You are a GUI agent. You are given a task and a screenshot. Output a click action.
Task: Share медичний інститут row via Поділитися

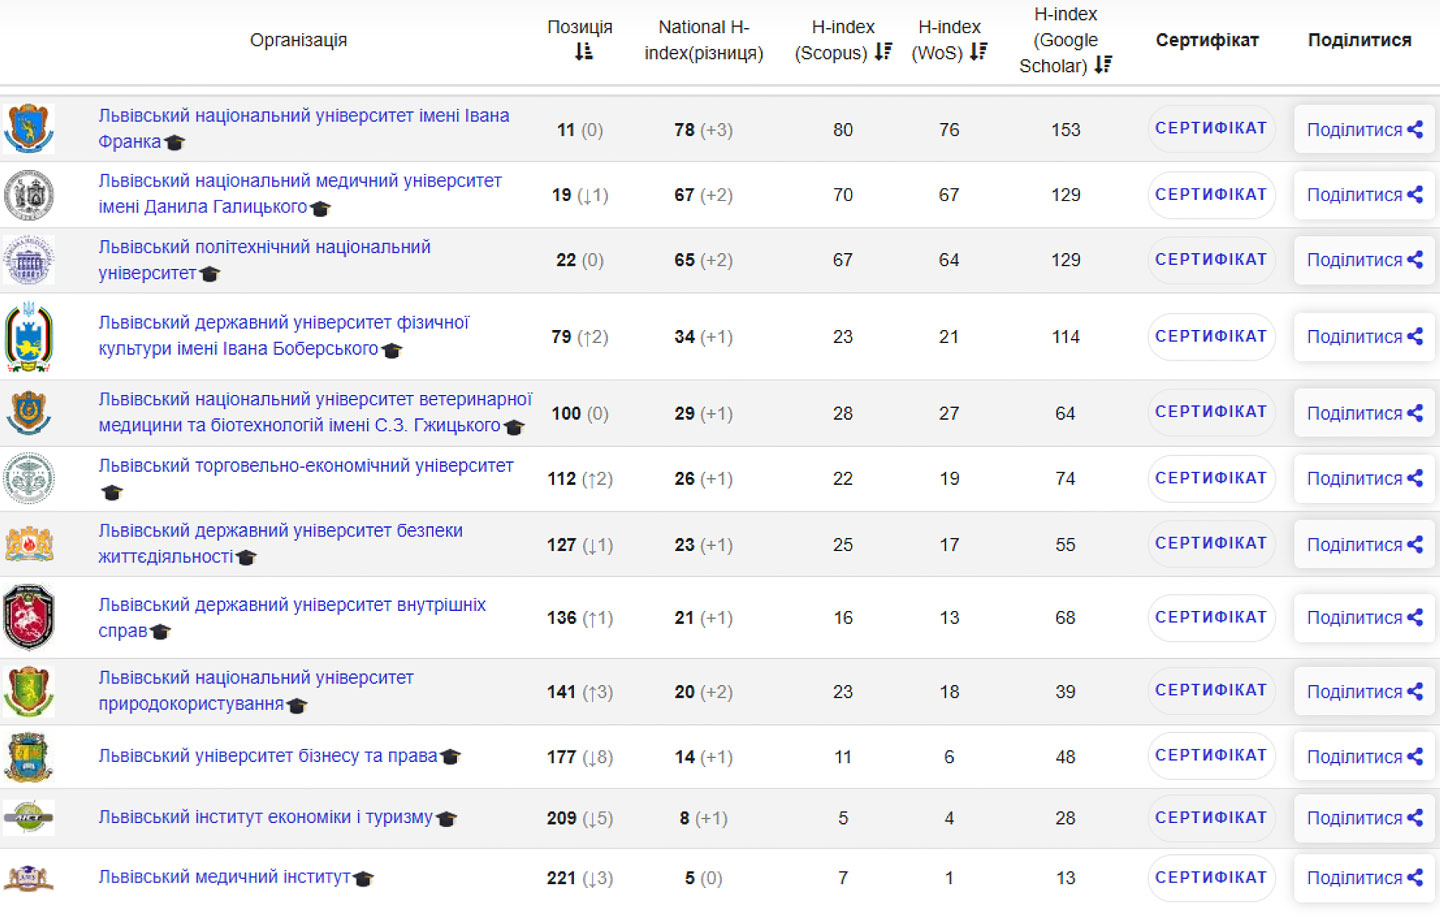(x=1364, y=878)
